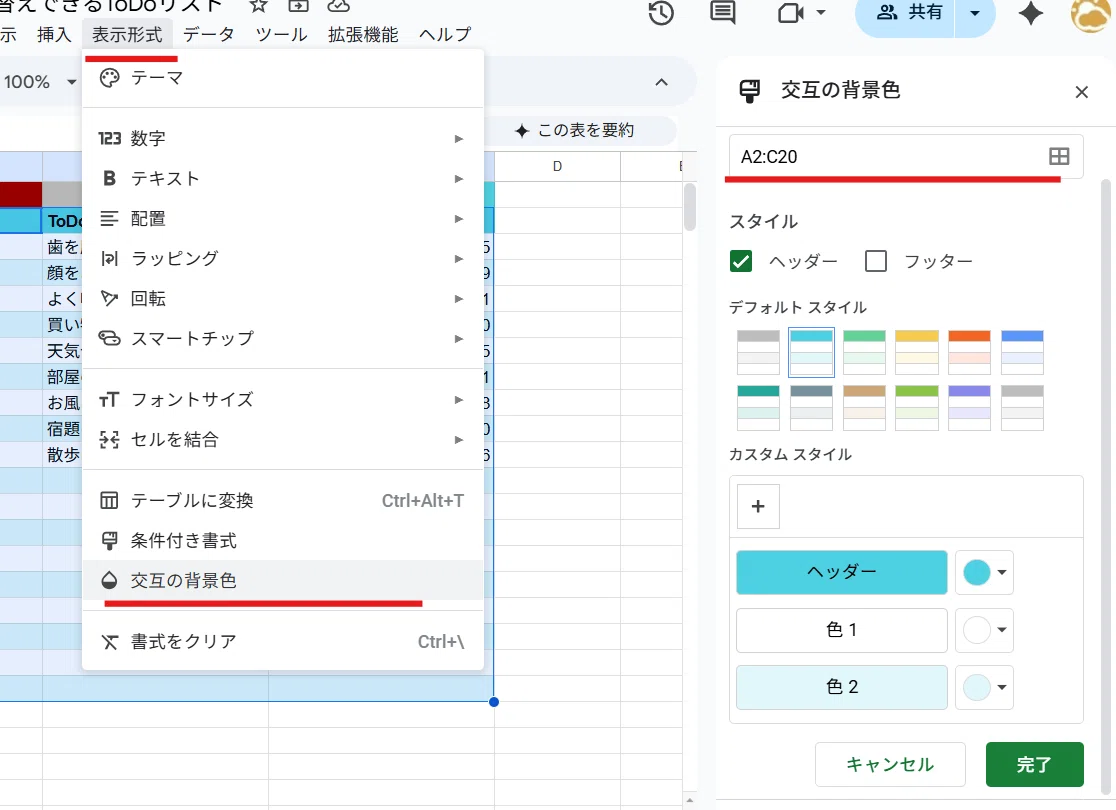The image size is (1116, 810).
Task: Choose the yellow default style swatch
Action: [917, 352]
